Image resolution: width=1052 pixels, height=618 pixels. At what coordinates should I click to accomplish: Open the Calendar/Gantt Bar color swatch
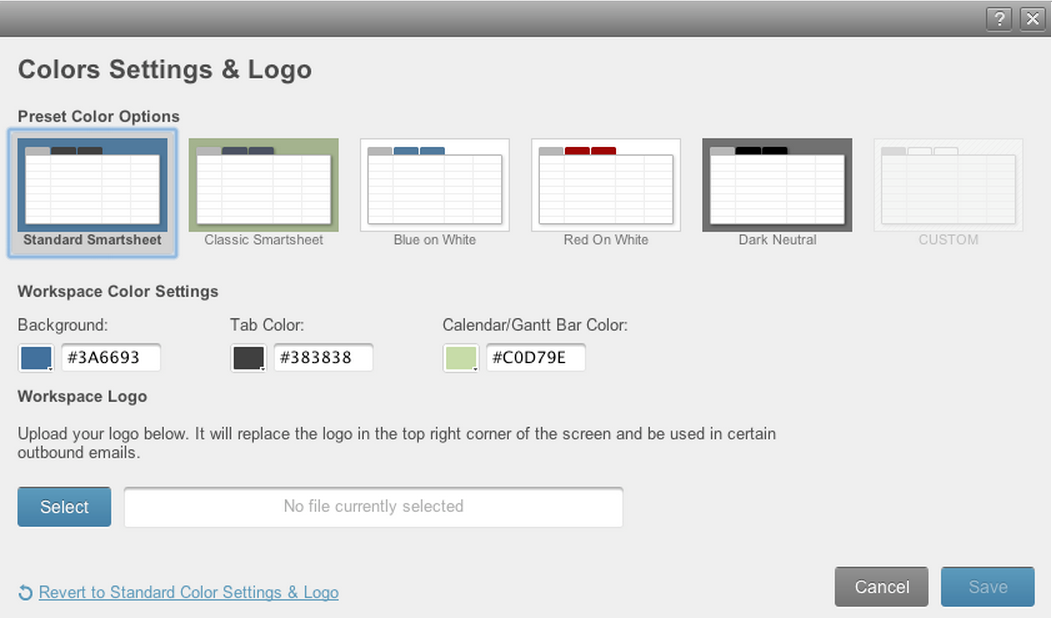(461, 358)
